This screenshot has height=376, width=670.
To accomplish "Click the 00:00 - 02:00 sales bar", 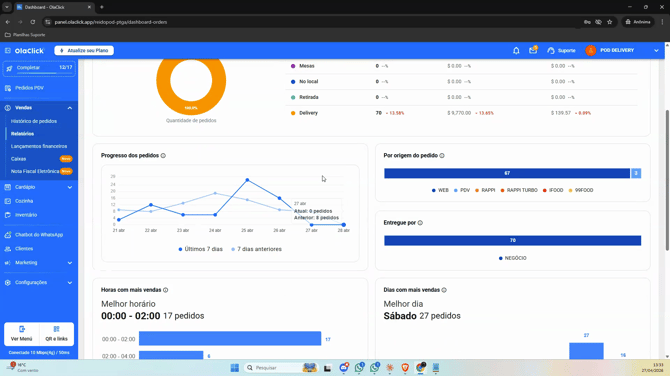I will (x=230, y=338).
